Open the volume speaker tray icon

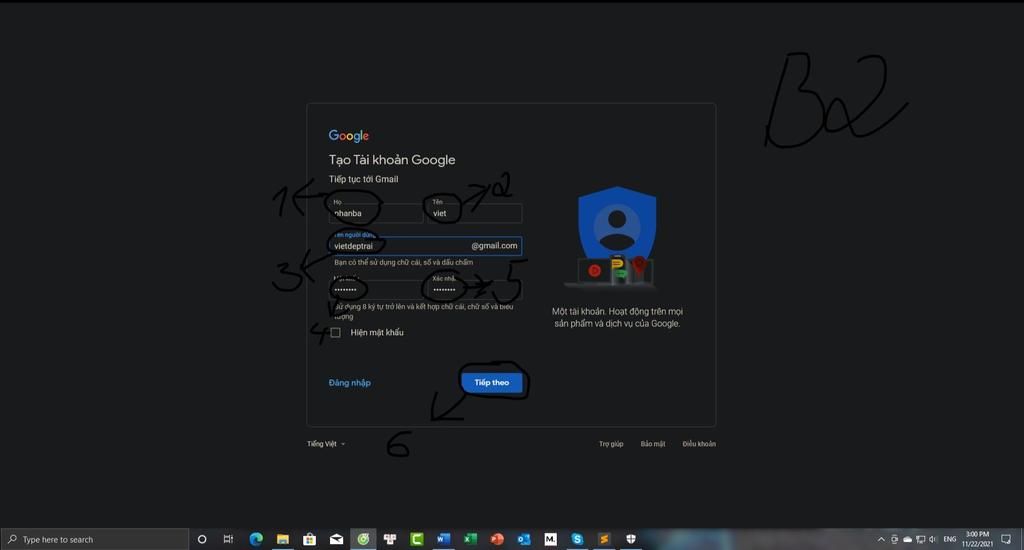pos(933,539)
